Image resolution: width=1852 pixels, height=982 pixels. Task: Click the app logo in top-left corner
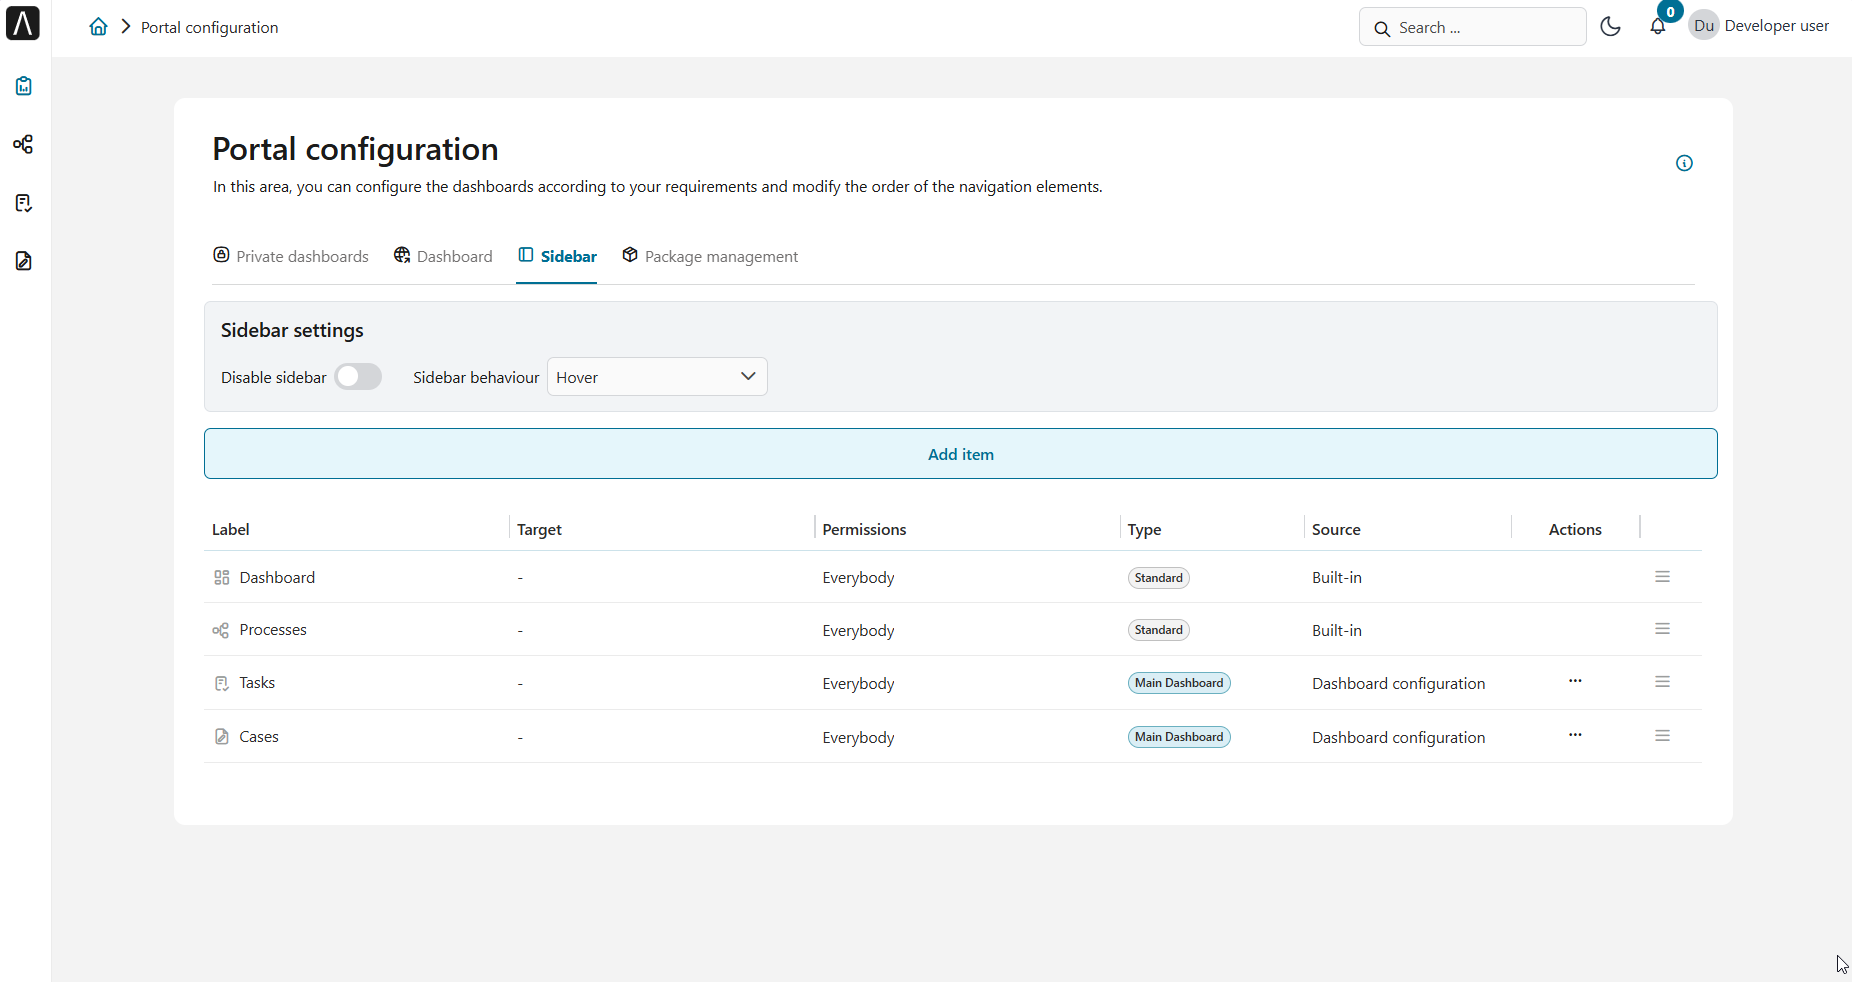[23, 23]
